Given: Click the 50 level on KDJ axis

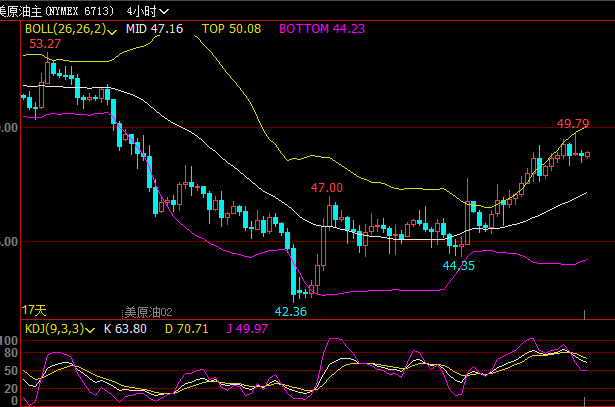Looking at the screenshot, I should 11,371.
